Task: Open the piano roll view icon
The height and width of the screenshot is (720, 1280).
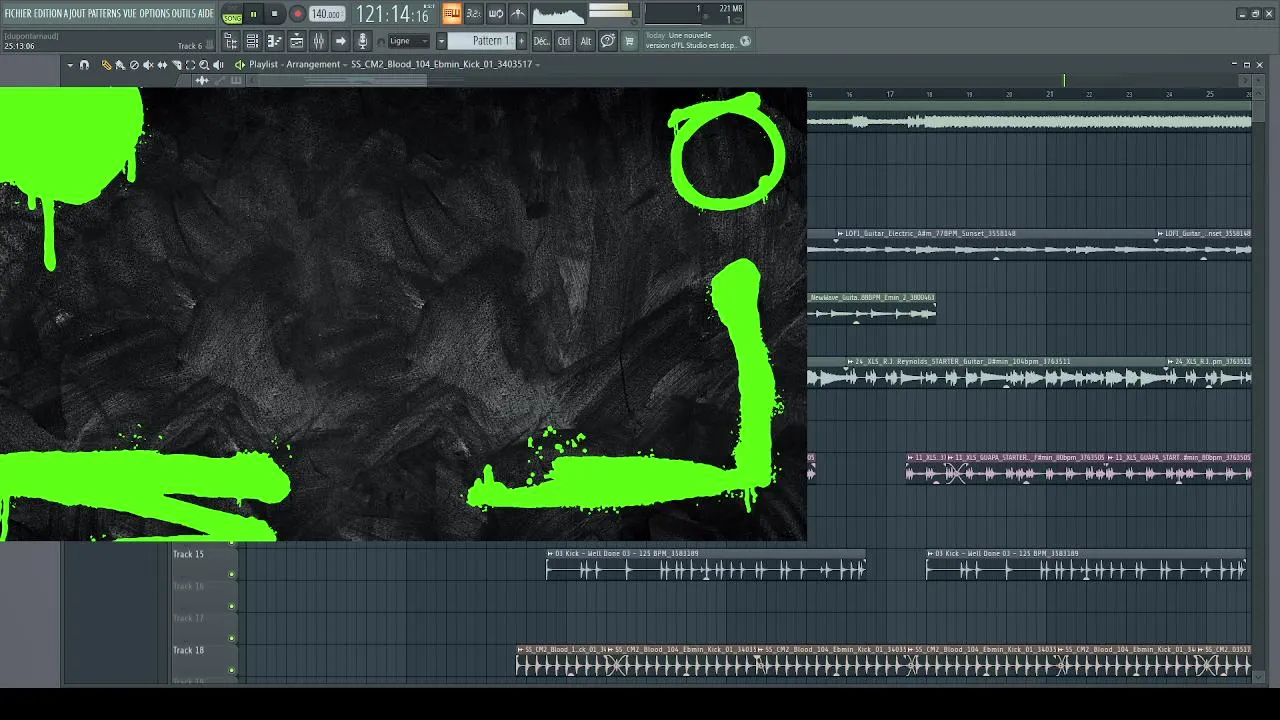Action: point(274,41)
